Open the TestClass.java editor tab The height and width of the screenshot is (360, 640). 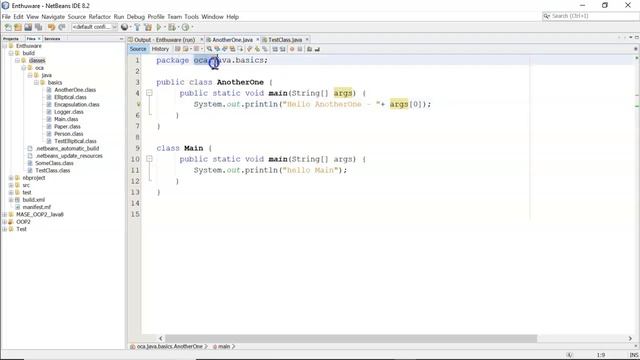(285, 40)
